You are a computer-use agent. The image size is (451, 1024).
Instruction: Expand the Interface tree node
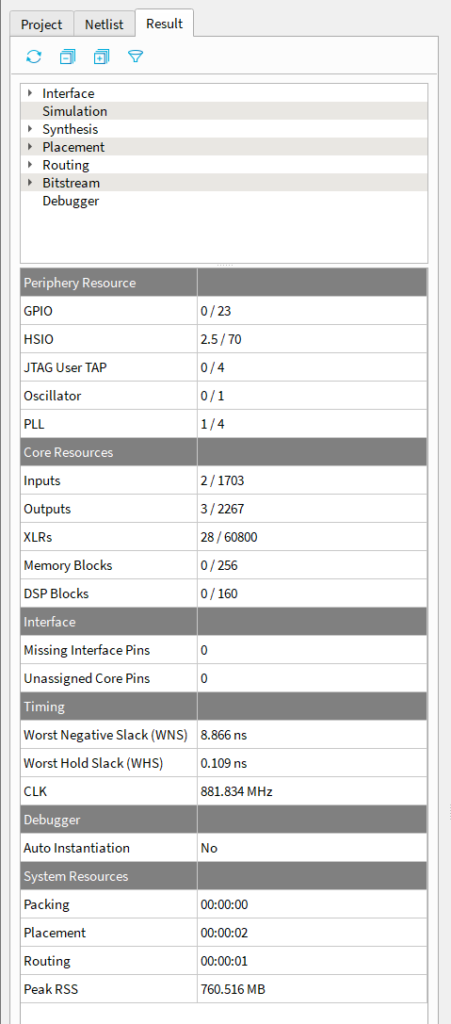tap(30, 93)
